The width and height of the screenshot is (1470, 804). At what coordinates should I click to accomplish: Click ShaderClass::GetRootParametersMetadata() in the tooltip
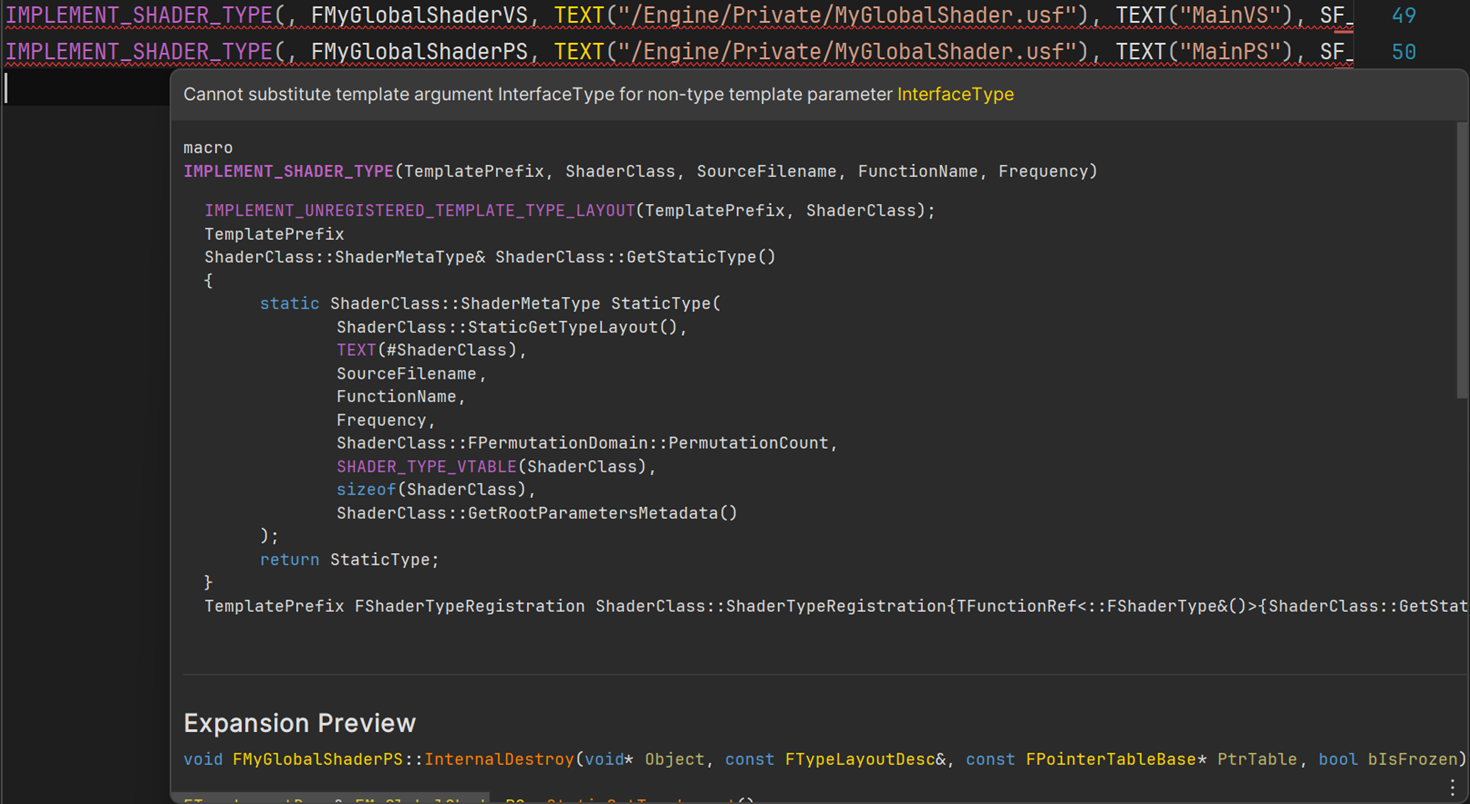click(x=537, y=513)
